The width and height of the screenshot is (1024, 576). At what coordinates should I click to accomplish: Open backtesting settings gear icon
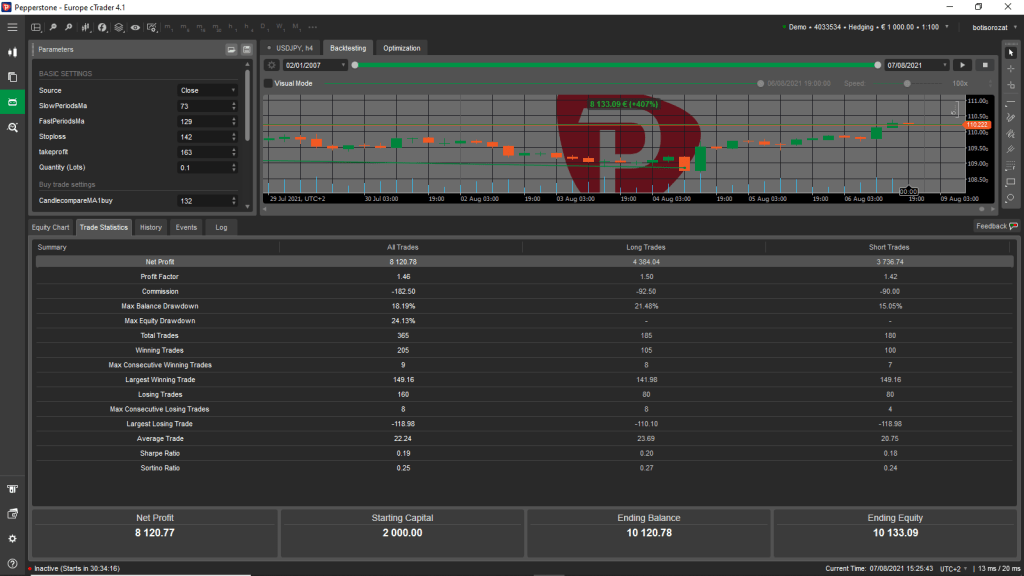point(270,65)
